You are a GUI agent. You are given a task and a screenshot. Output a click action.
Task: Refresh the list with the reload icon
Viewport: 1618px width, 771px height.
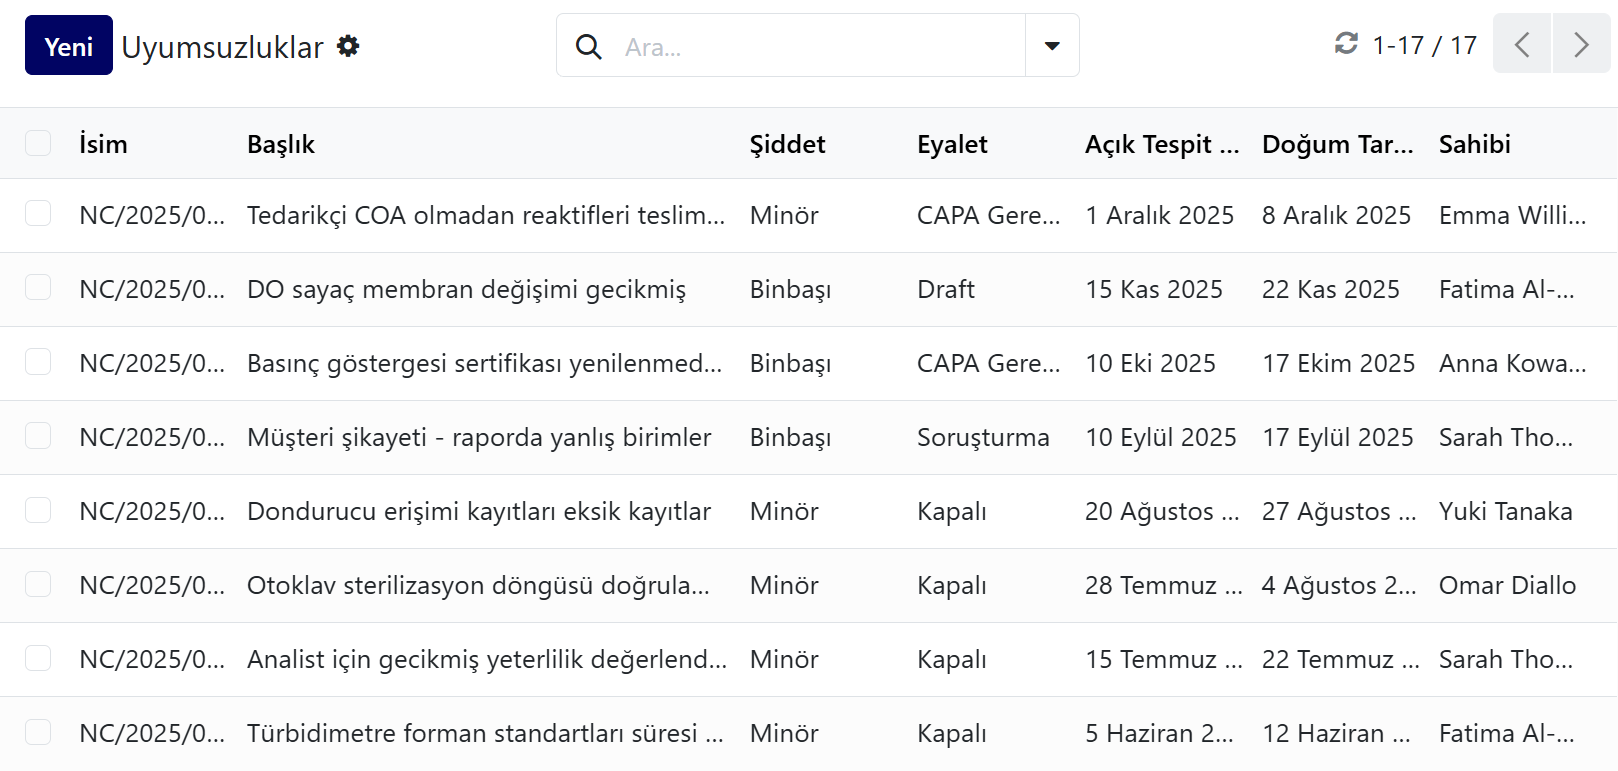point(1346,43)
